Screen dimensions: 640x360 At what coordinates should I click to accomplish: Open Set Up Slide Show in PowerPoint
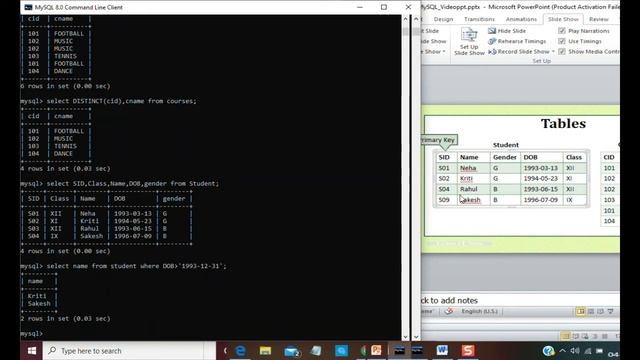coord(469,41)
